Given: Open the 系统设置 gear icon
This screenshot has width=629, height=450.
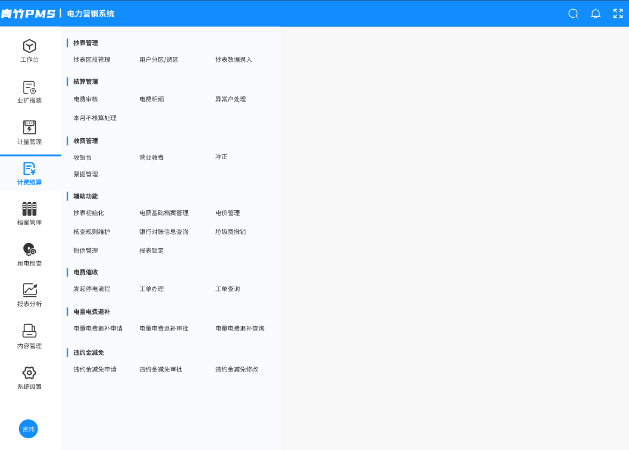Looking at the screenshot, I should click(29, 373).
